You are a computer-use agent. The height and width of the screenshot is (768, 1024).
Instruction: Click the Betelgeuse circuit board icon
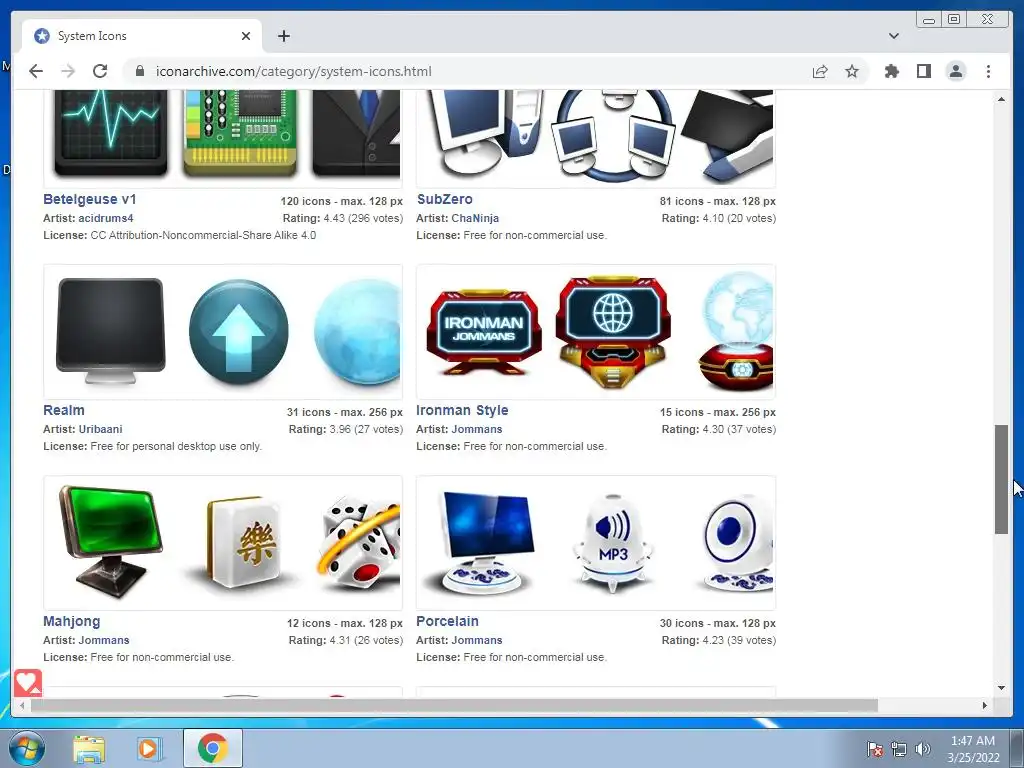coord(240,133)
